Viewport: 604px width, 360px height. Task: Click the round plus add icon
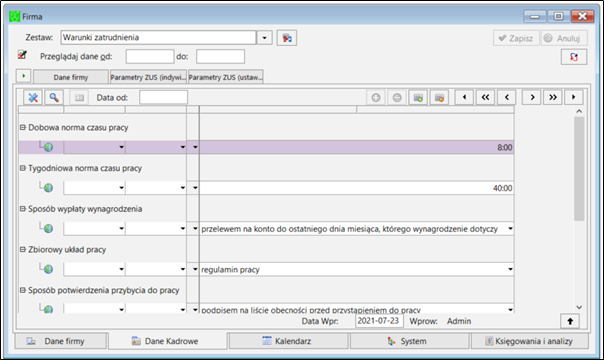376,98
